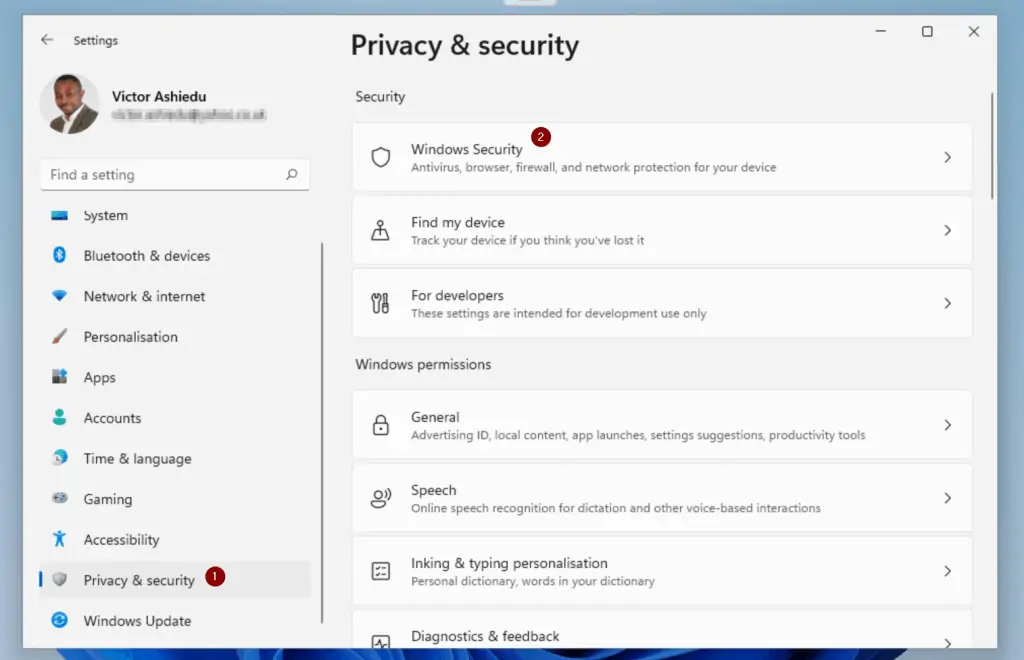Maximize the Settings window
The image size is (1024, 660).
[x=927, y=31]
